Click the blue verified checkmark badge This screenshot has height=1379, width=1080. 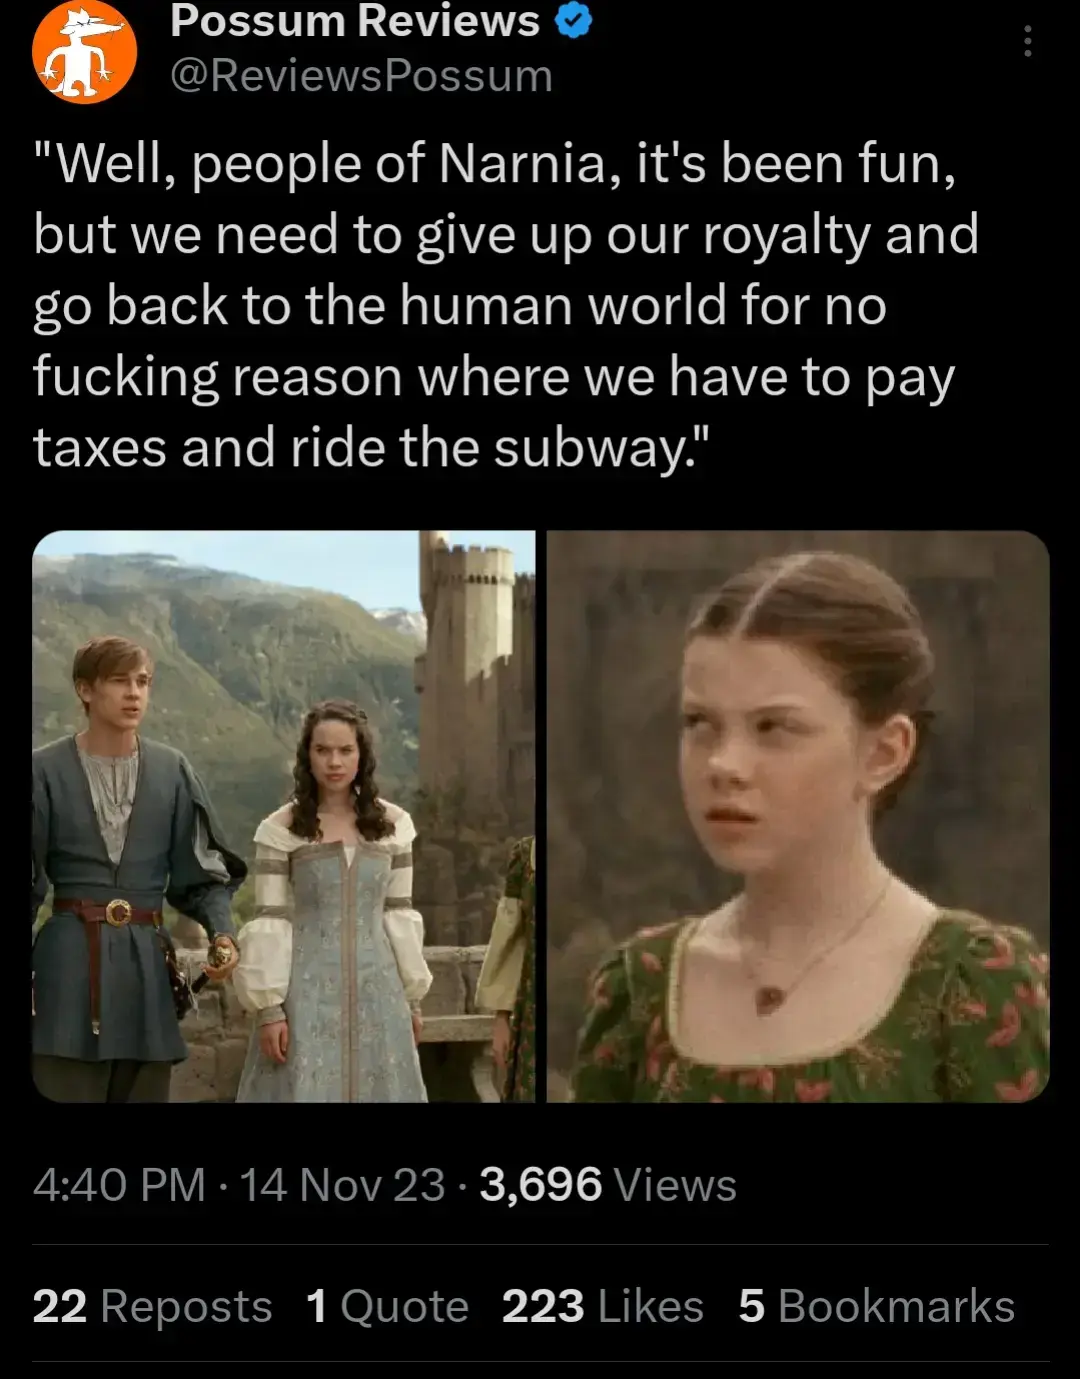pyautogui.click(x=573, y=21)
